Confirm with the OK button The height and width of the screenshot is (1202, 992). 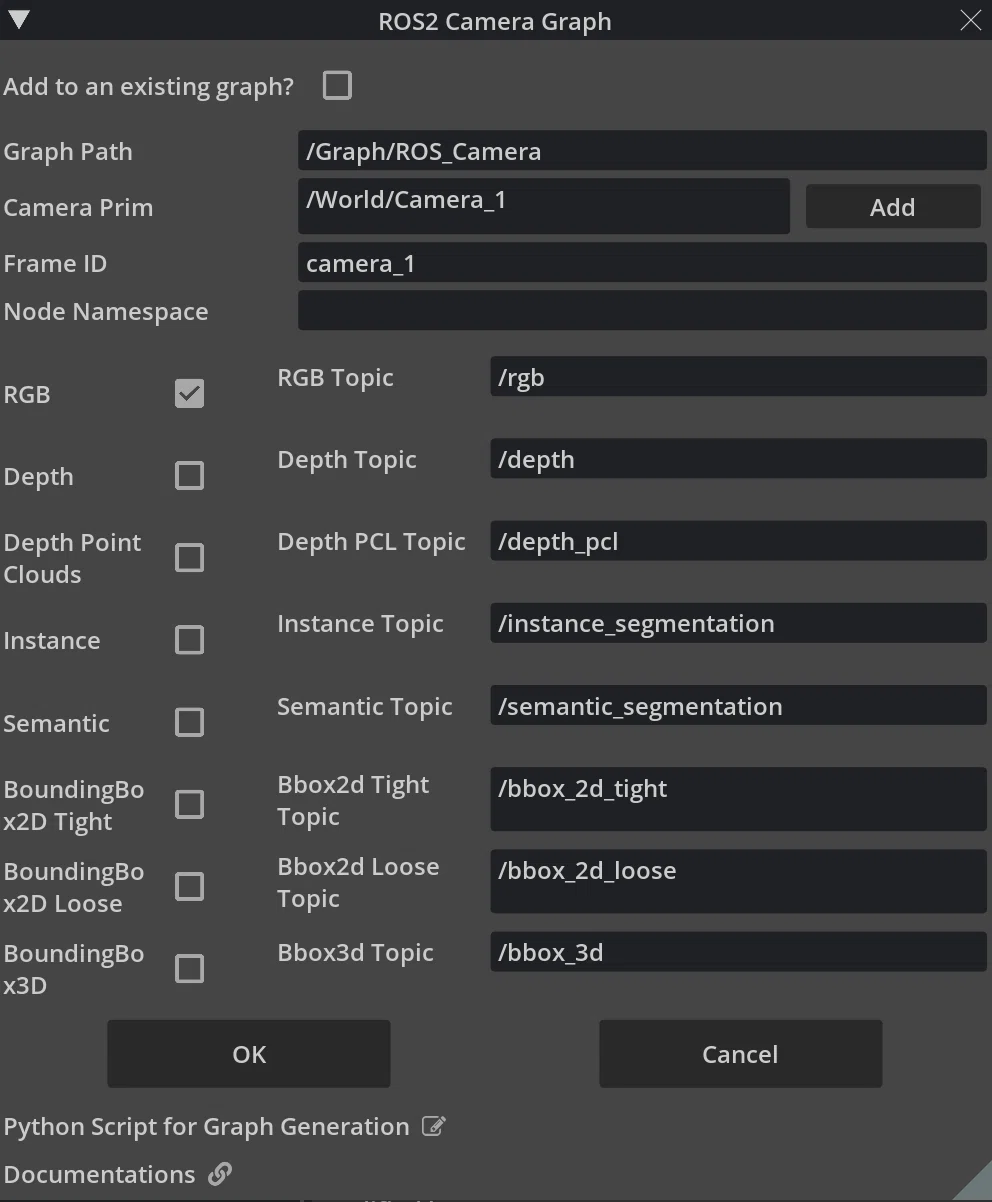[249, 1054]
